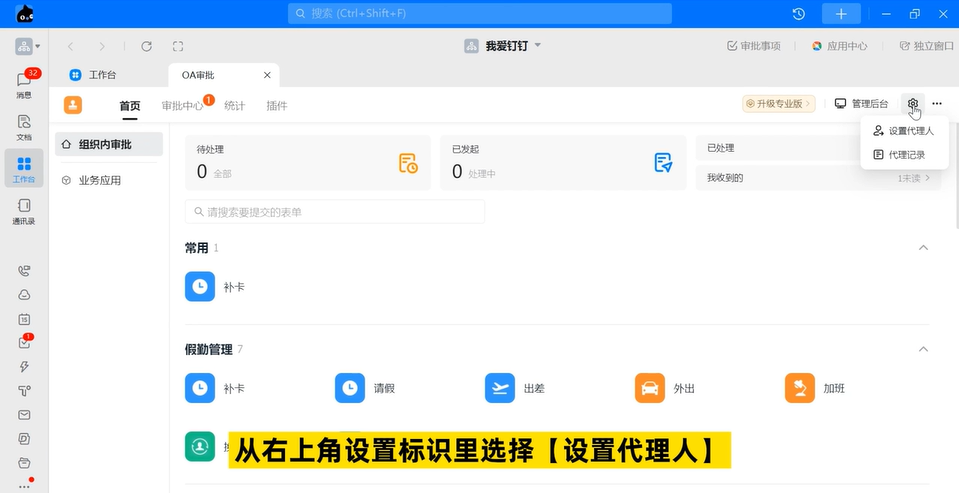This screenshot has width=959, height=493.
Task: Switch to the 审批中心 tab
Action: tap(182, 106)
